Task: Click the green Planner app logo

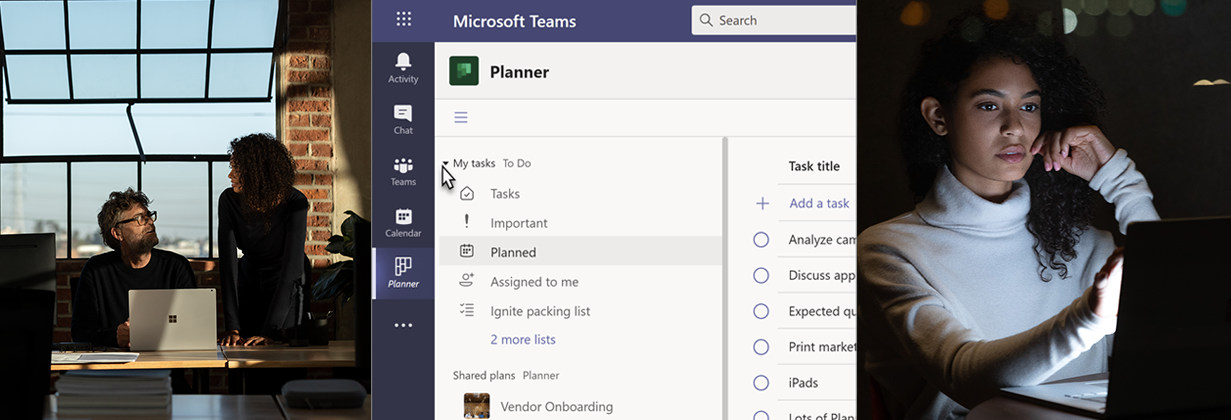Action: click(463, 71)
